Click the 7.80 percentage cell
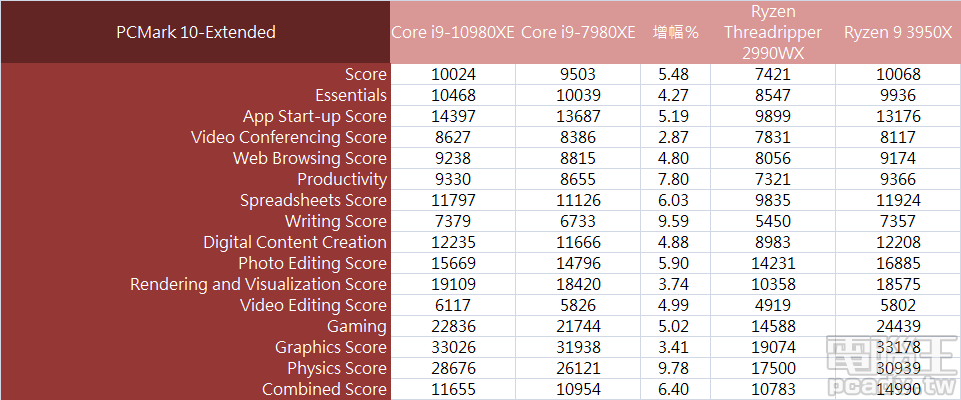This screenshot has width=961, height=400. pyautogui.click(x=675, y=179)
